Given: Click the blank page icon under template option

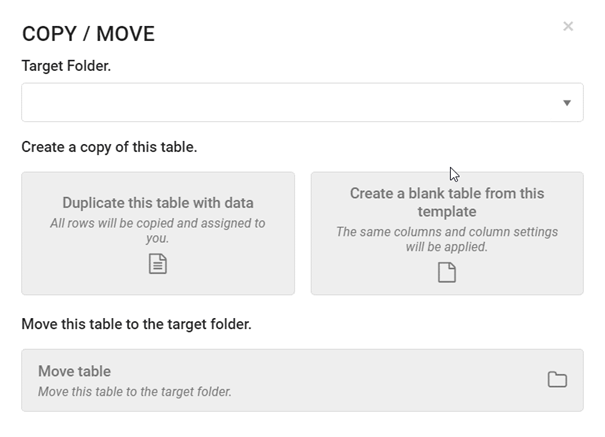Looking at the screenshot, I should 447,273.
